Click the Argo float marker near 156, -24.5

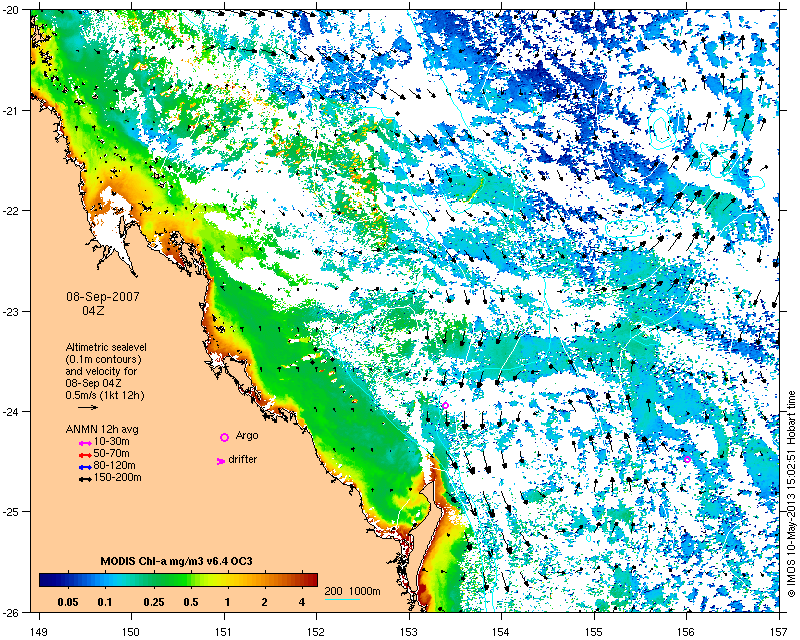[x=687, y=459]
